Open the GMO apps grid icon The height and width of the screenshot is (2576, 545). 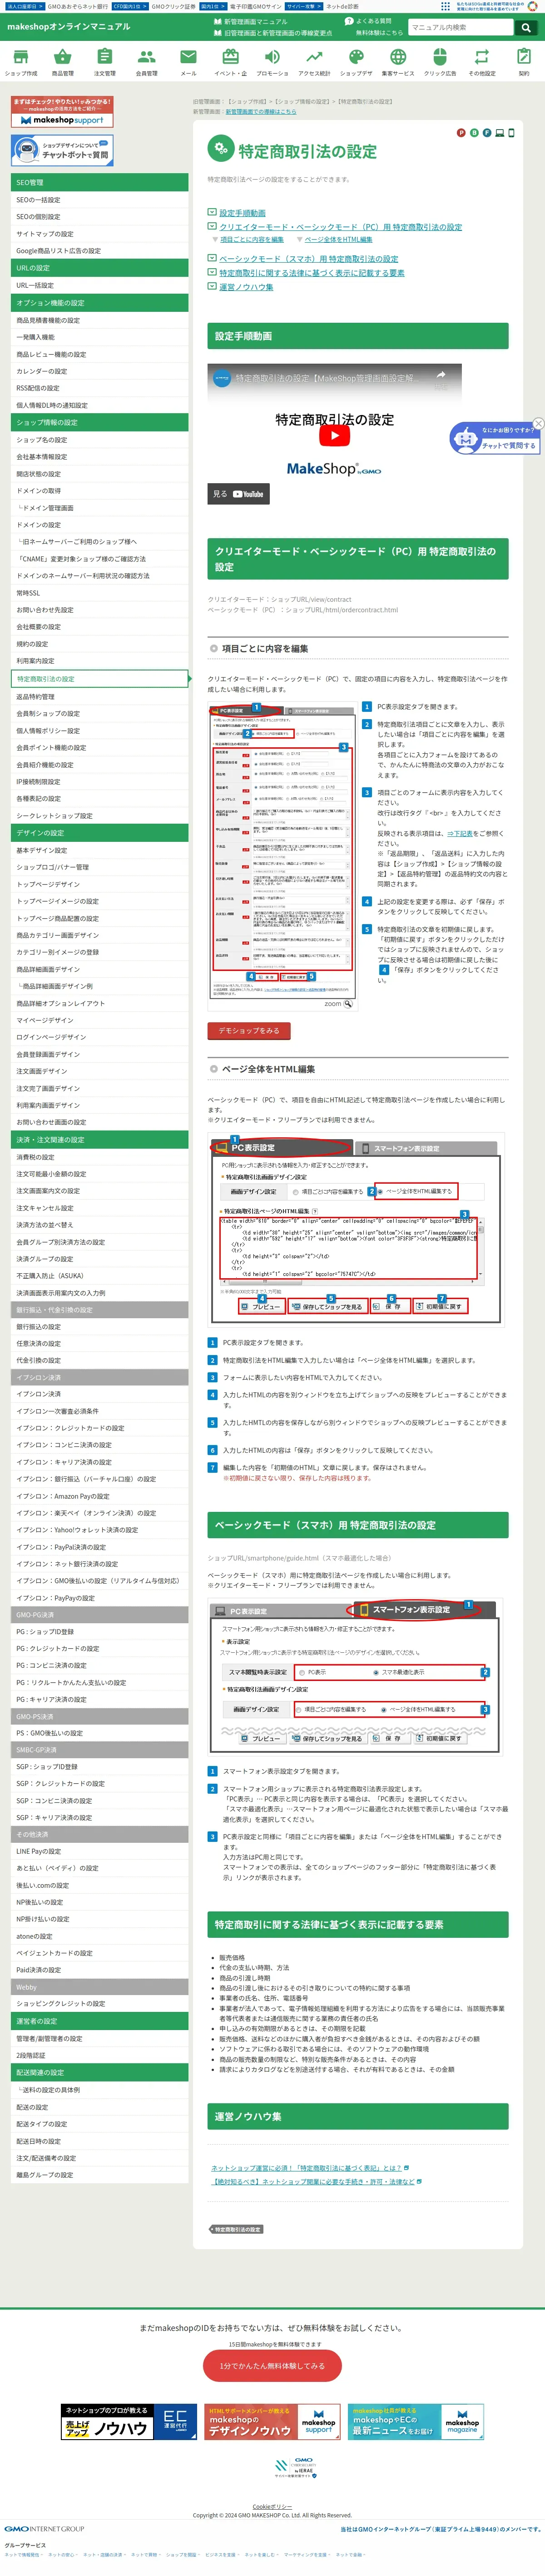click(x=446, y=6)
